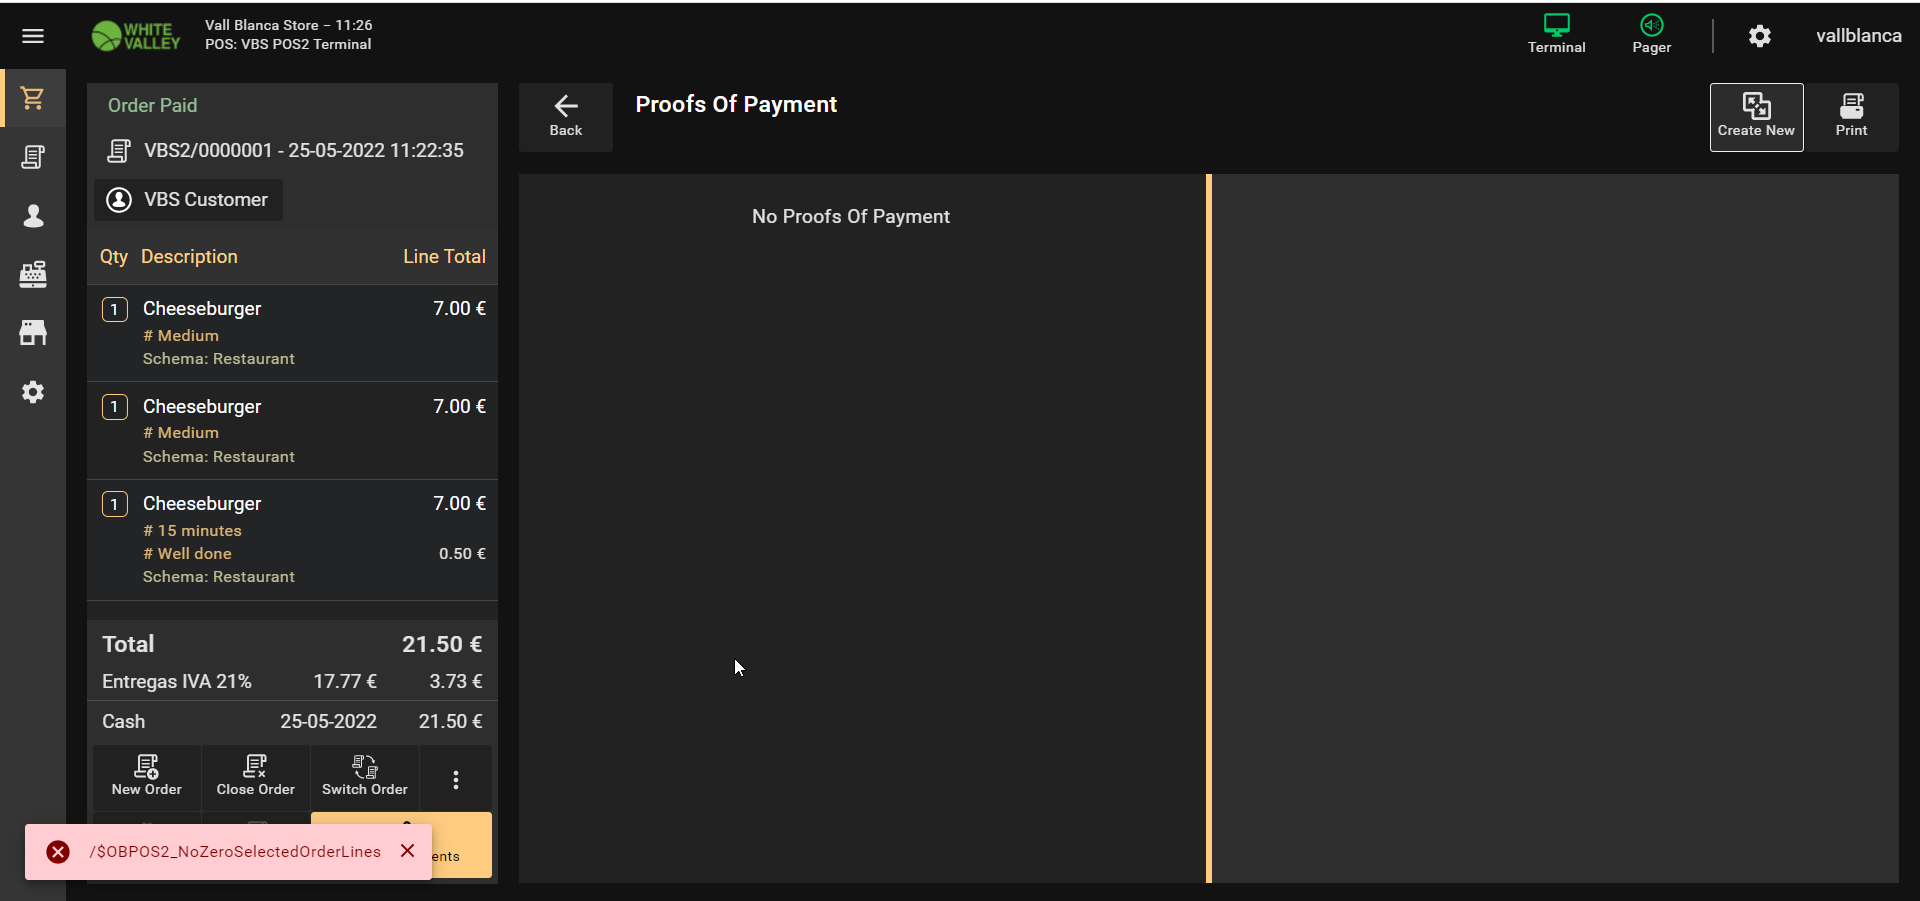
Task: Expand more order actions menu
Action: 456,780
